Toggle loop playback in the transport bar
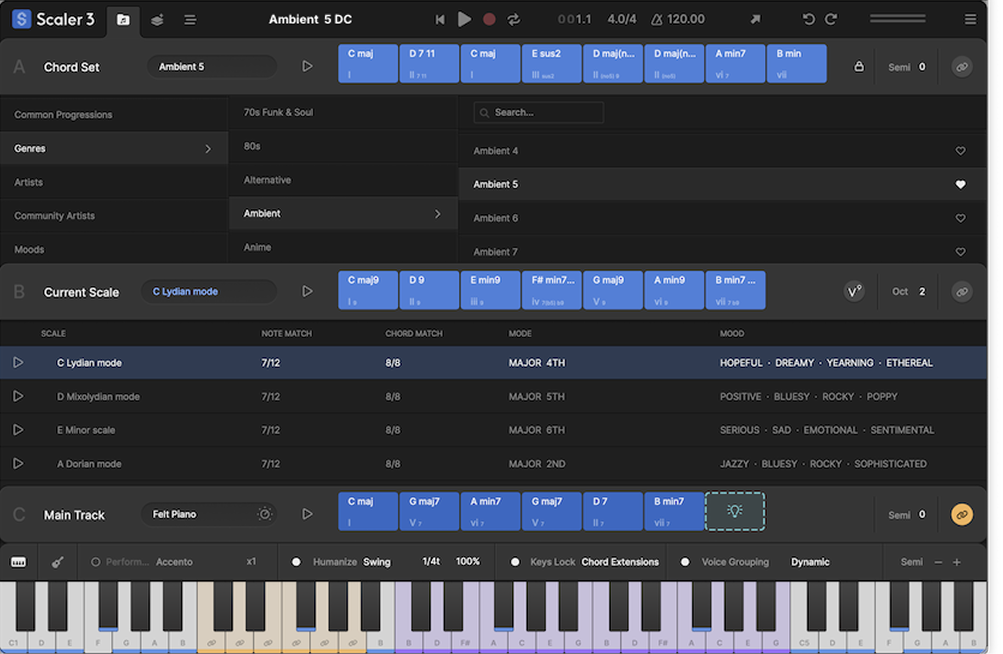This screenshot has height=654, width=1003. click(x=514, y=19)
